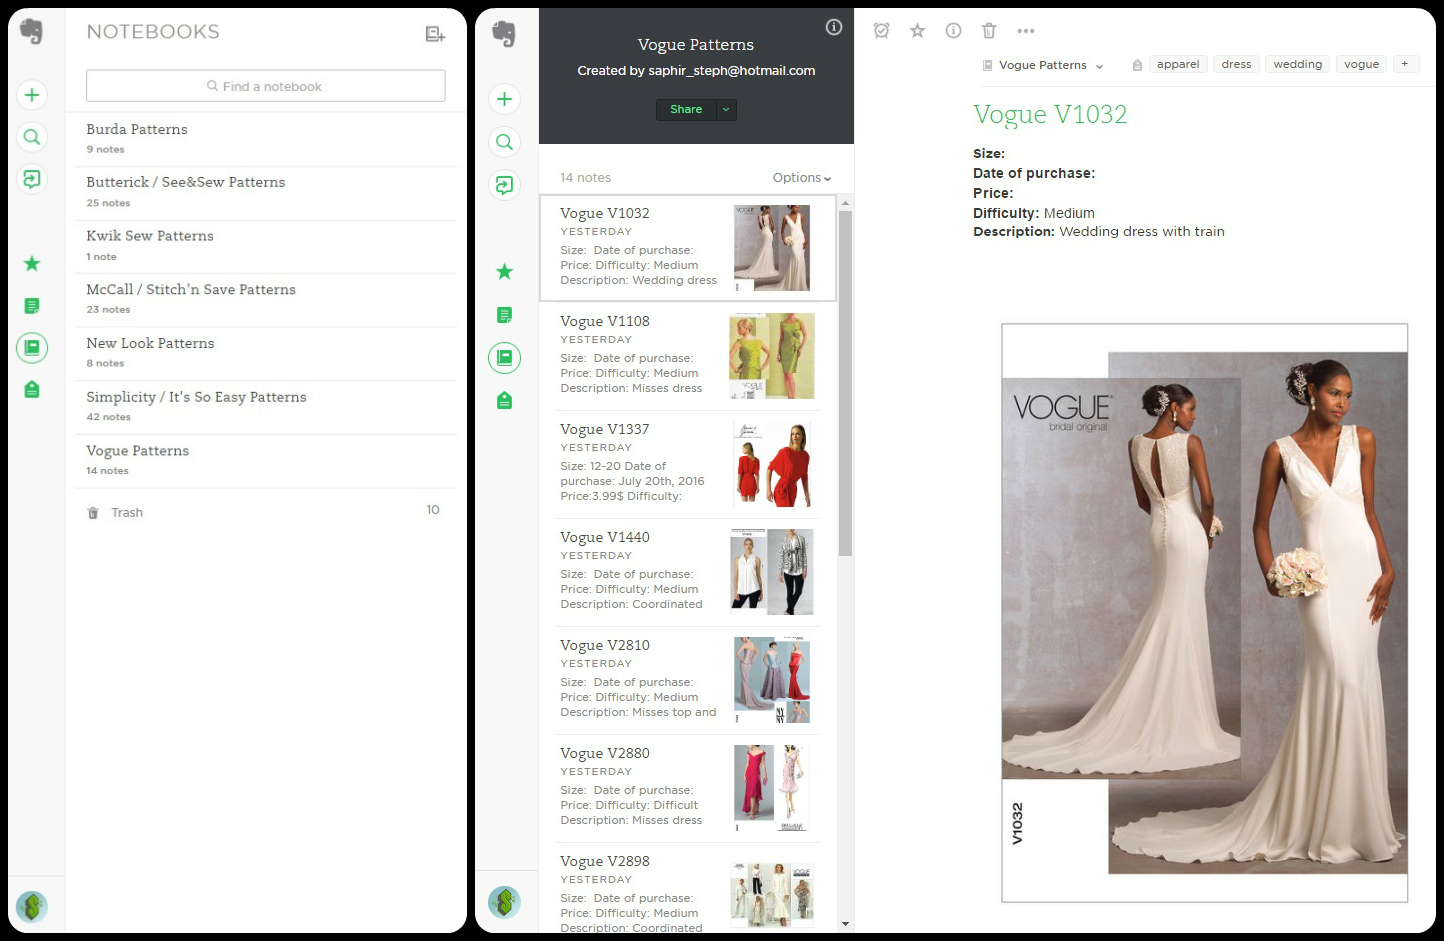1444x941 pixels.
Task: Select the Simplicity / It's So Easy Patterns notebook
Action: coord(196,398)
